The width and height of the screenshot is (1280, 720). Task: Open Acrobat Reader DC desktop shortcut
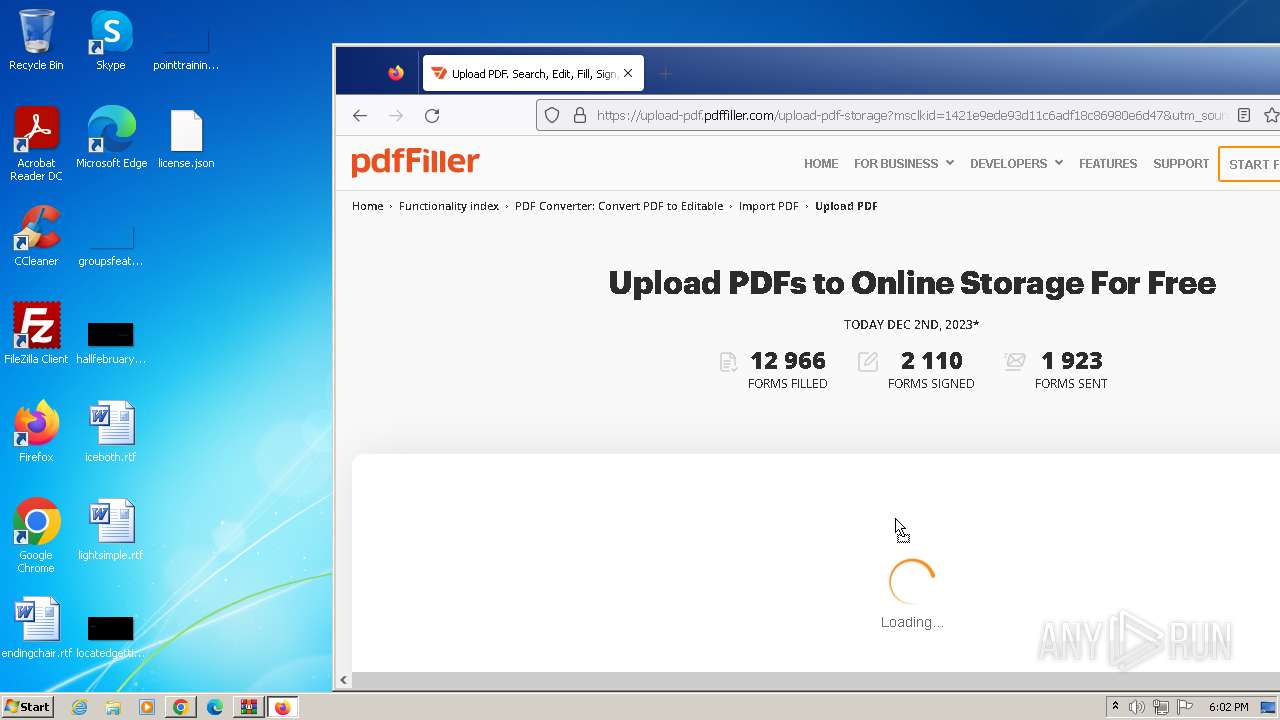coord(36,144)
